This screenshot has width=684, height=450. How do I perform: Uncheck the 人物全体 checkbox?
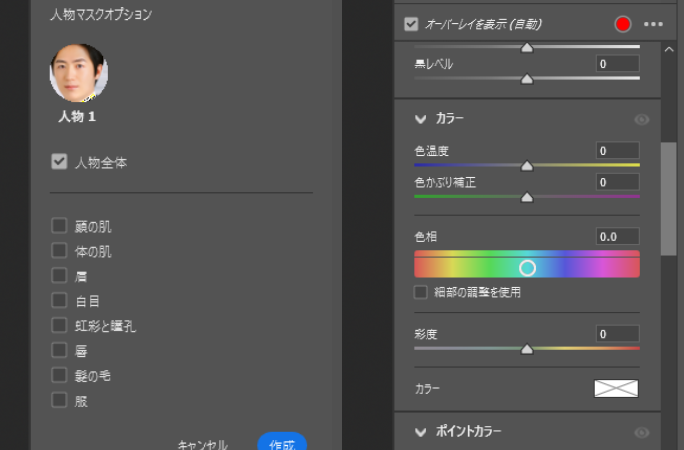coord(59,161)
